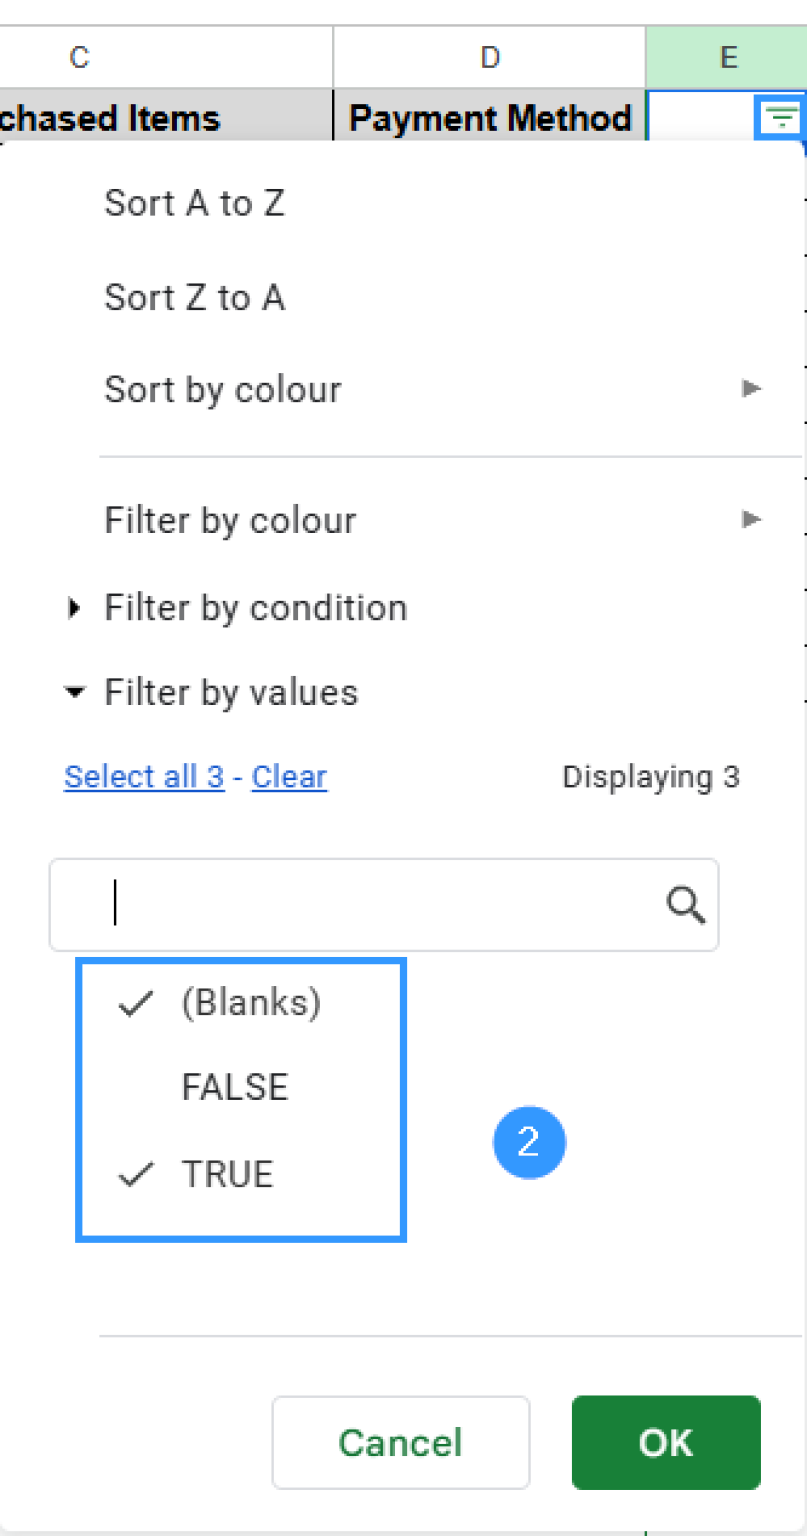Collapse Filter by values
This screenshot has width=807, height=1536.
pos(231,692)
